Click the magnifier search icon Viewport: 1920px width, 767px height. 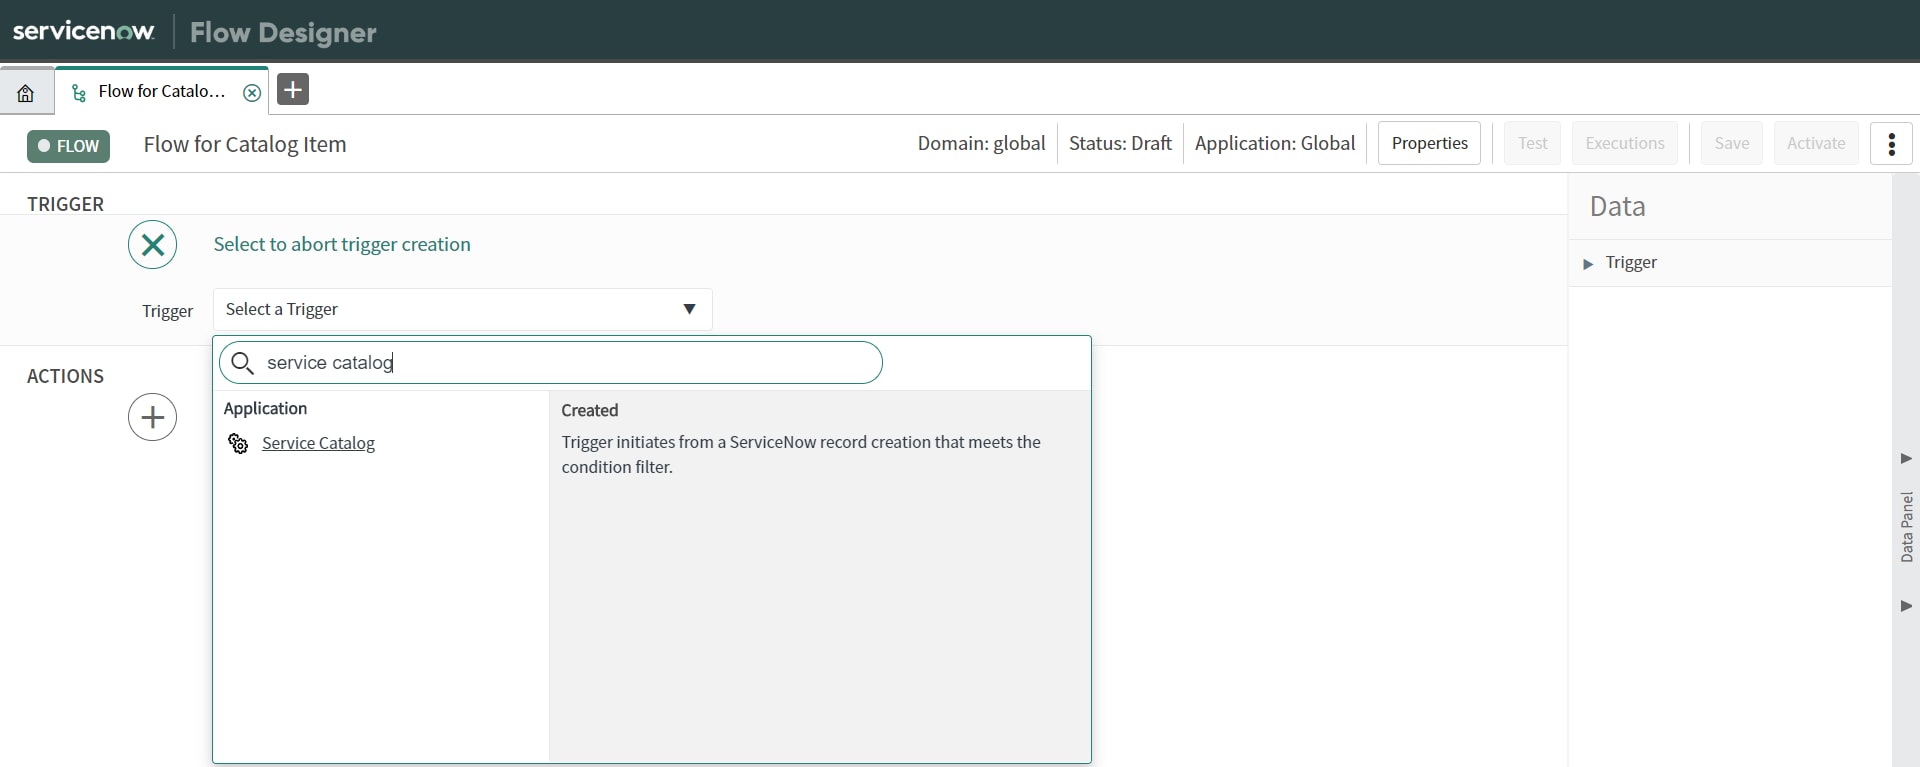pos(242,363)
